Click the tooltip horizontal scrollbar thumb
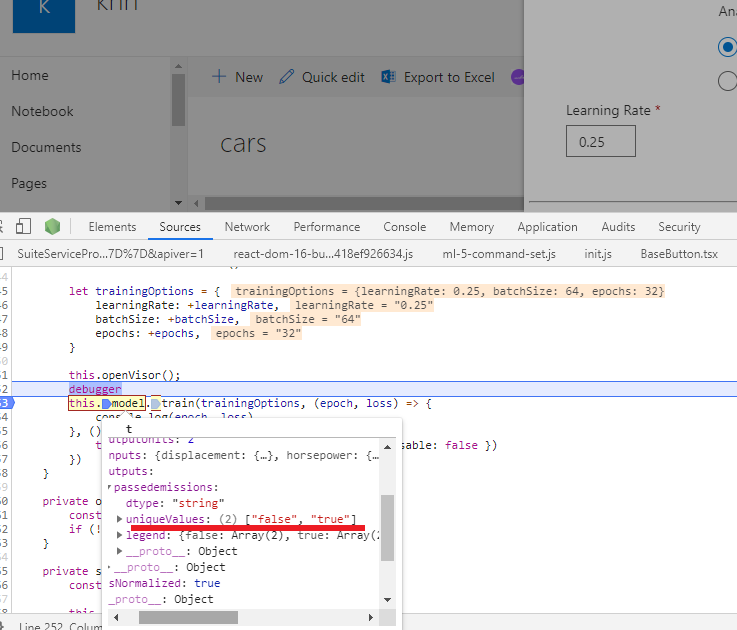The height and width of the screenshot is (630, 737). point(188,617)
